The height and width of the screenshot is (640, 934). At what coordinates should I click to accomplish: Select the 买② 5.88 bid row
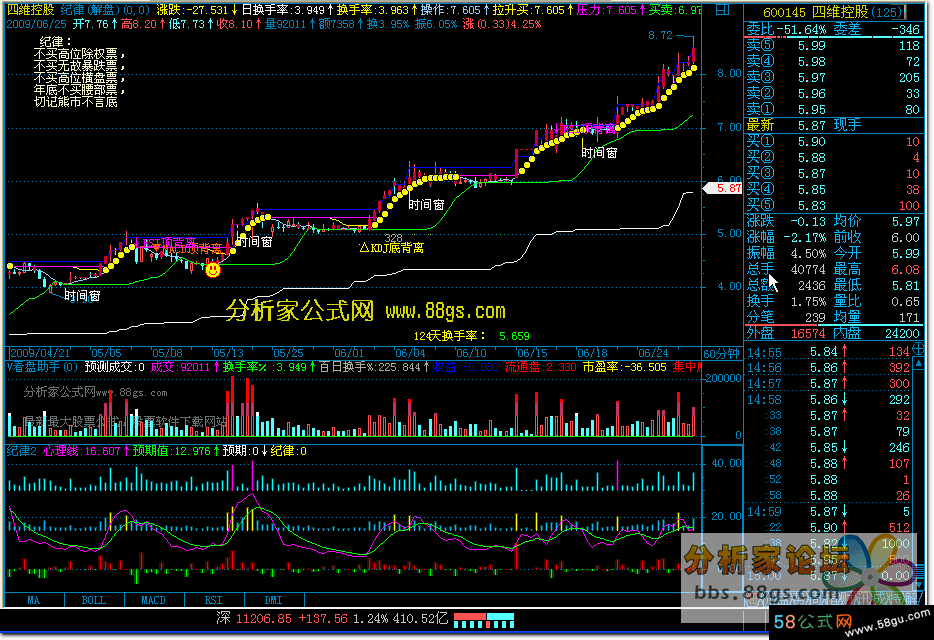click(x=833, y=157)
